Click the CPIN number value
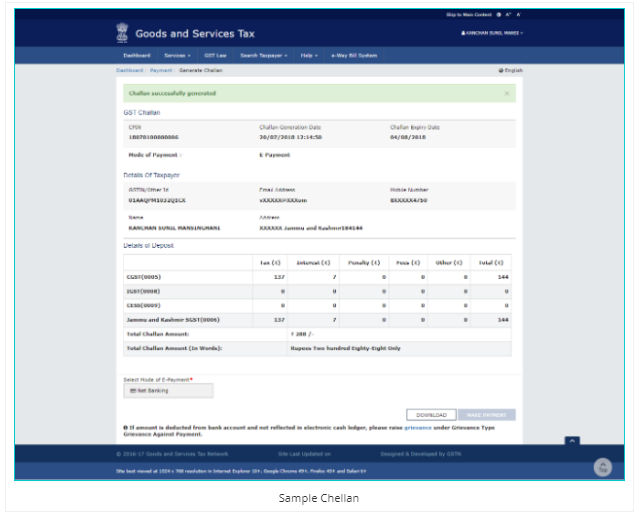 click(154, 137)
